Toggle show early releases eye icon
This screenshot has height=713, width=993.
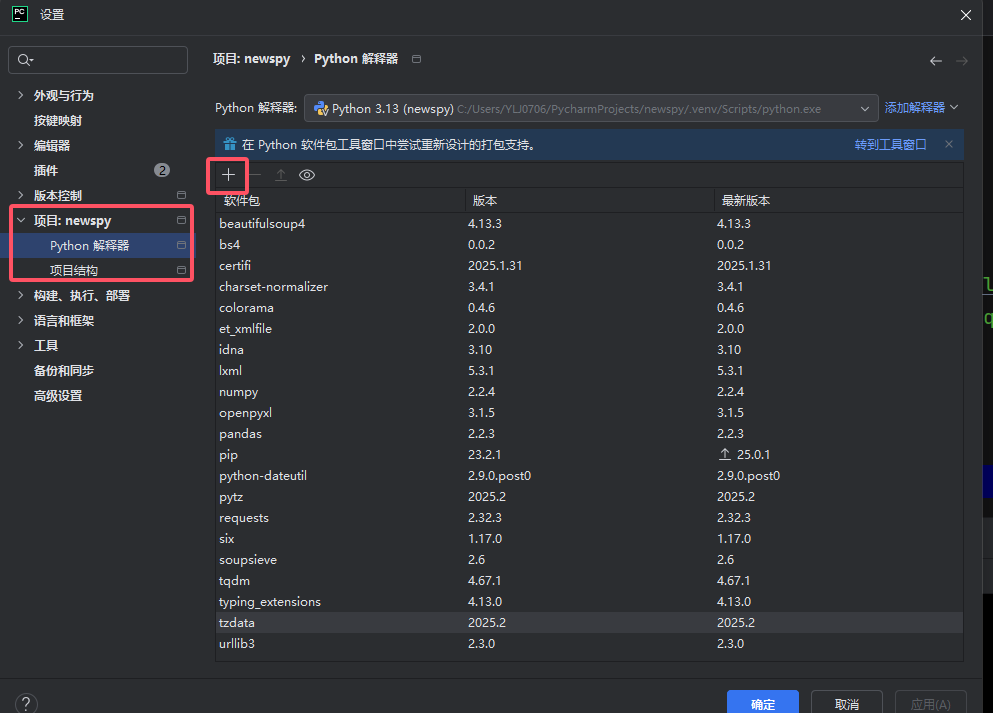[307, 175]
